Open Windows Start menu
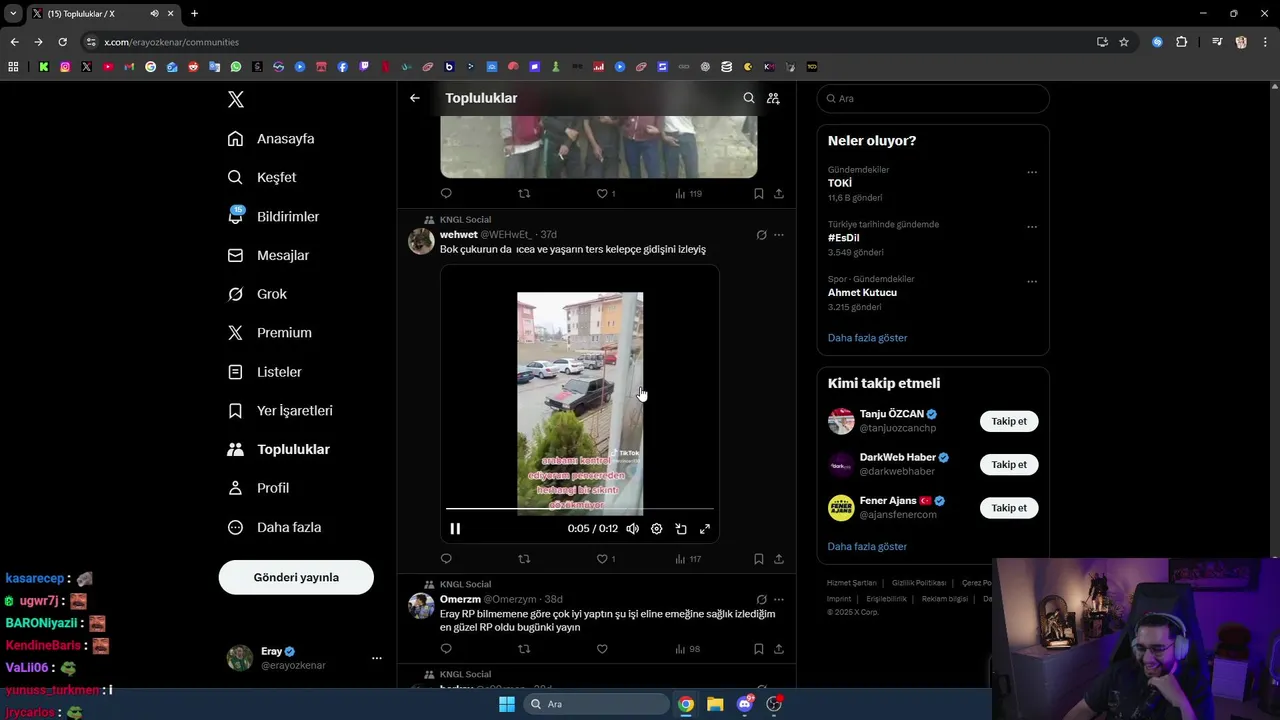Screen dimensions: 1280x720 (x=507, y=704)
